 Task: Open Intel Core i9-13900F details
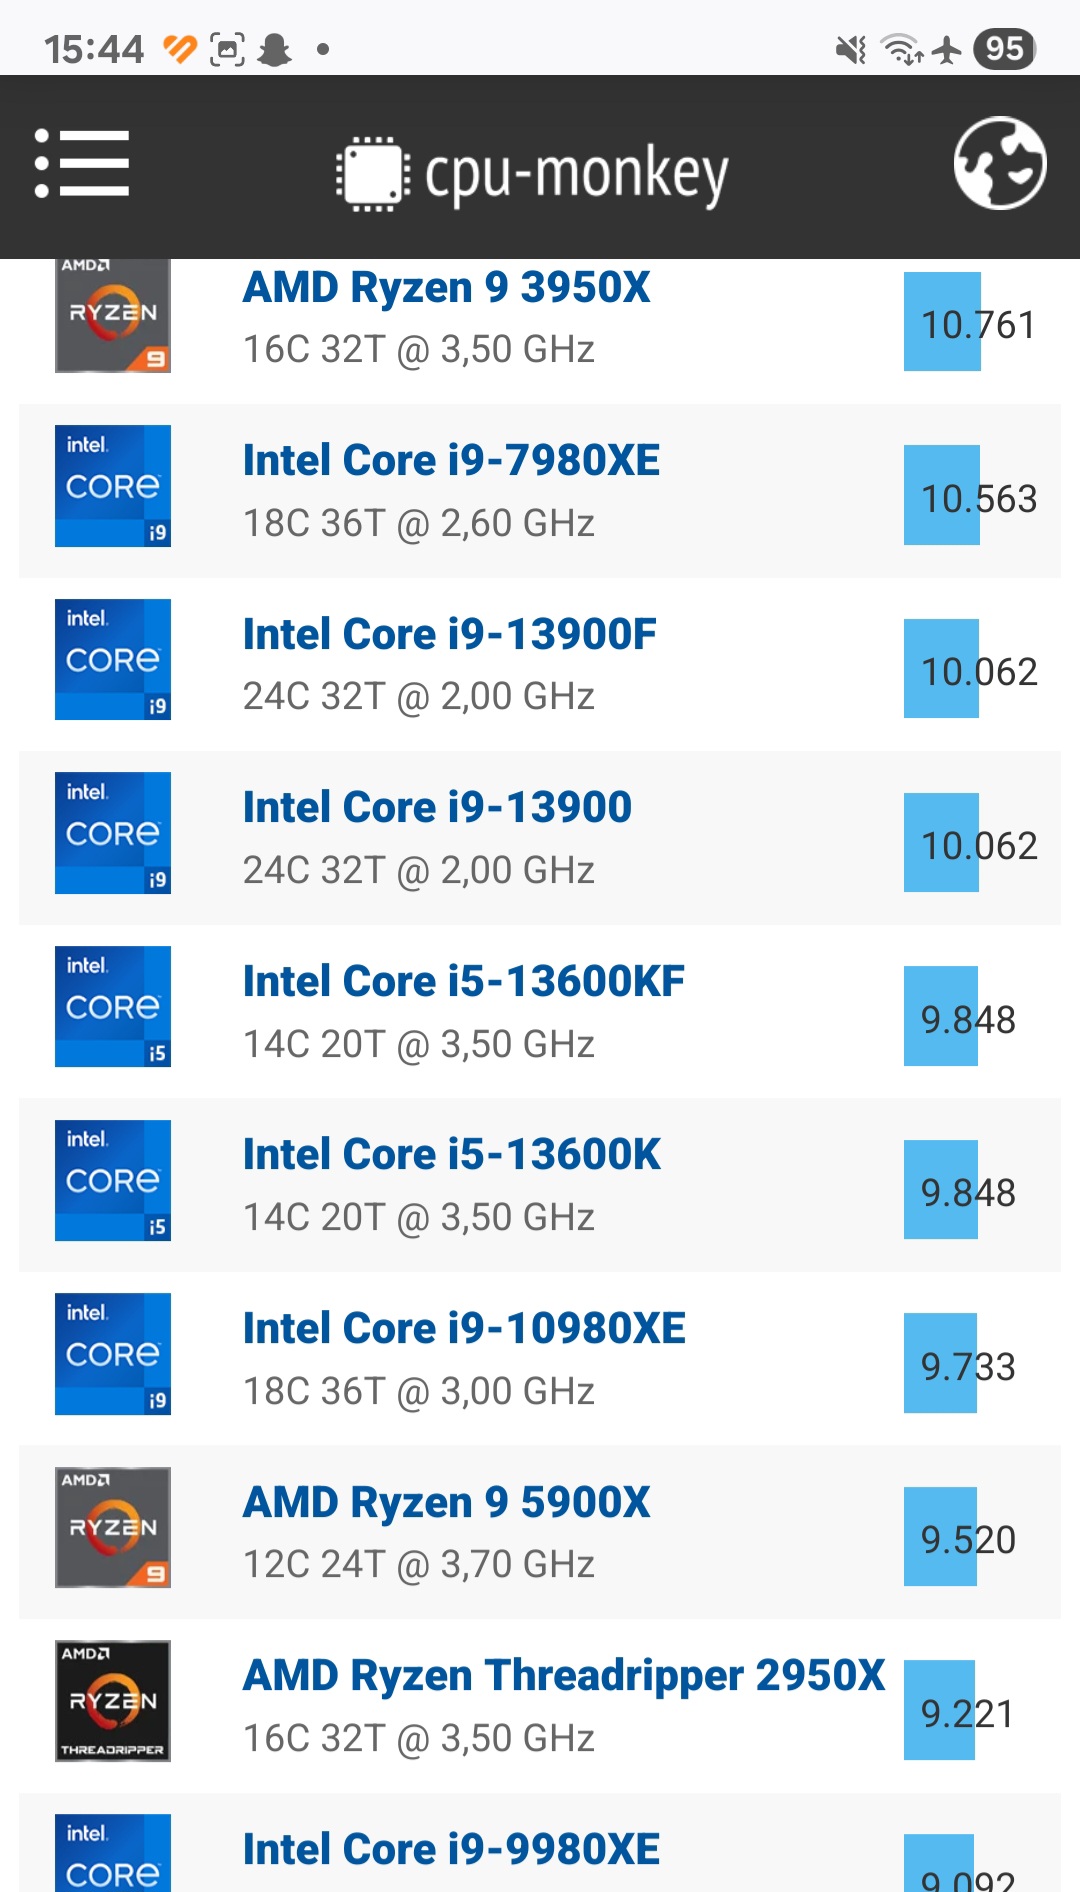pyautogui.click(x=450, y=634)
